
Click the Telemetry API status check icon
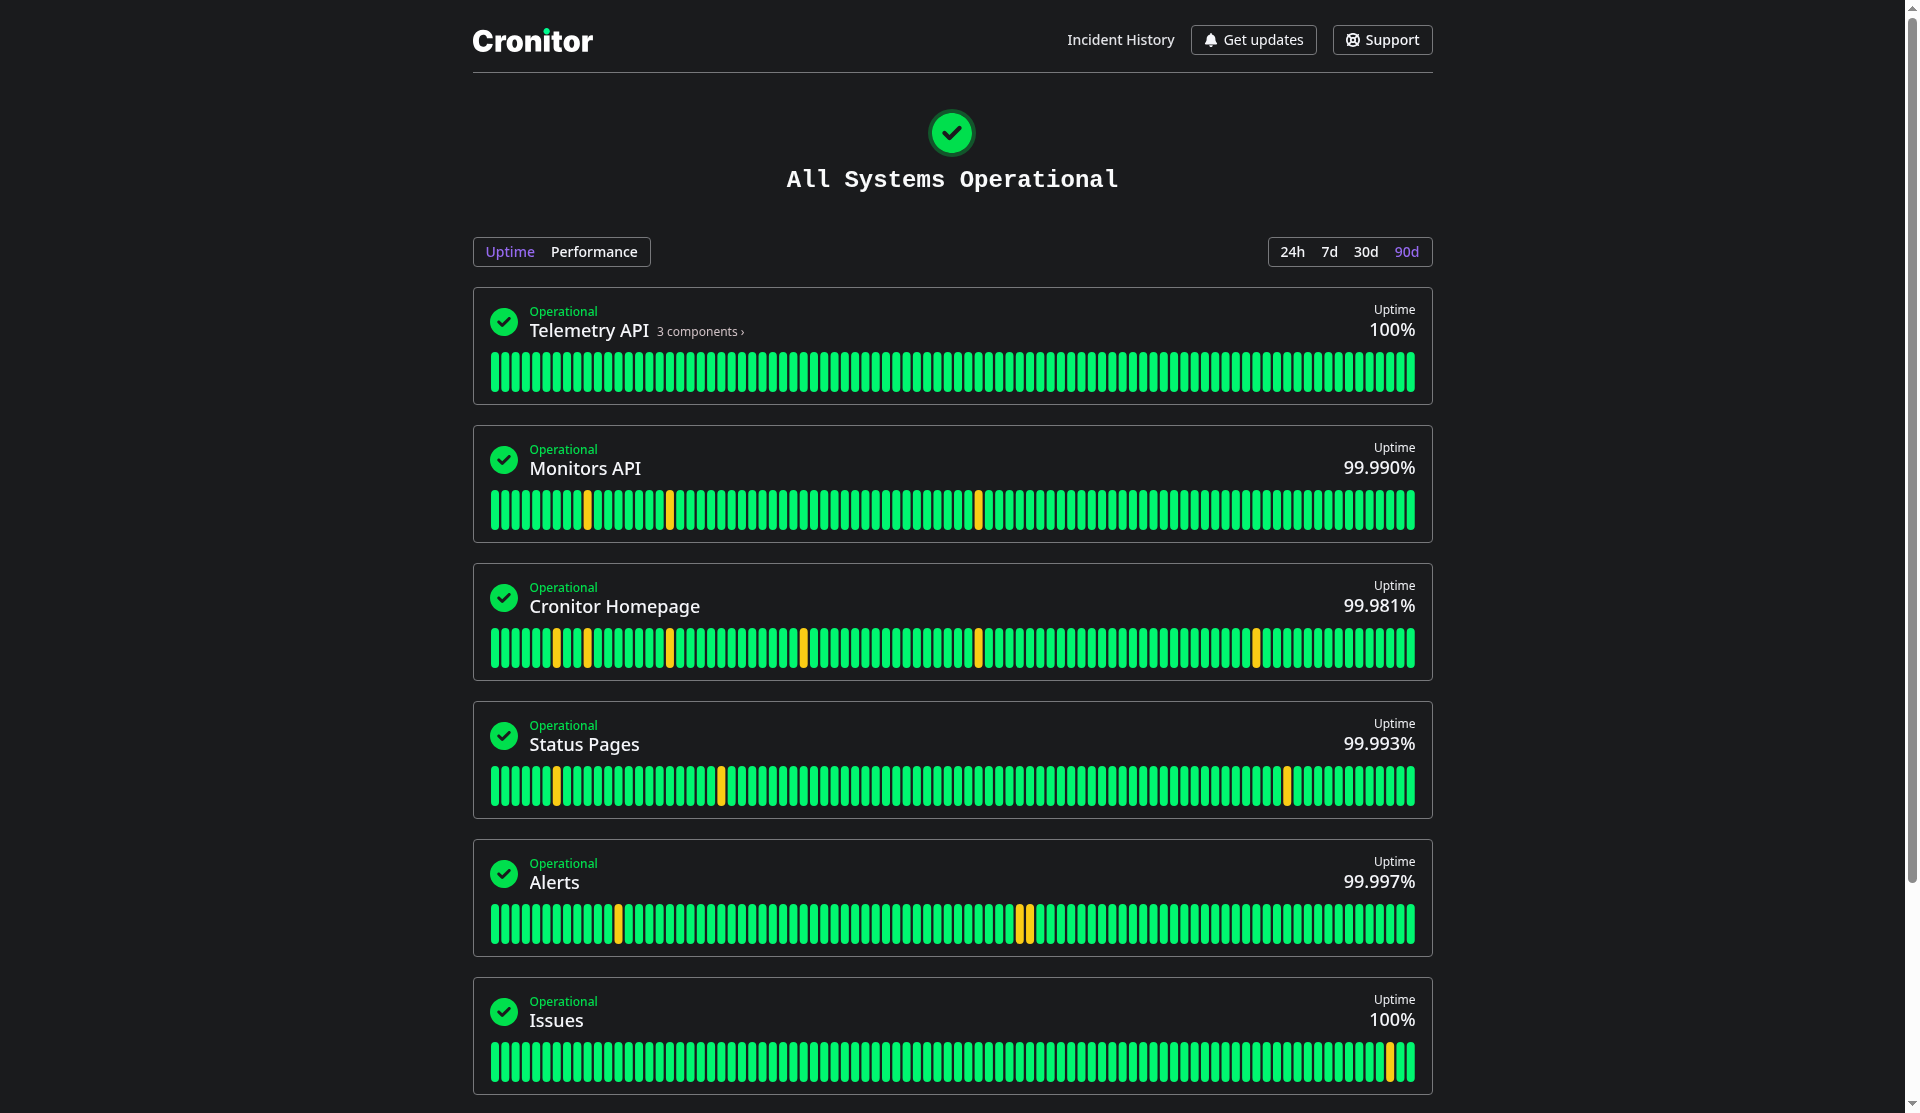tap(503, 322)
